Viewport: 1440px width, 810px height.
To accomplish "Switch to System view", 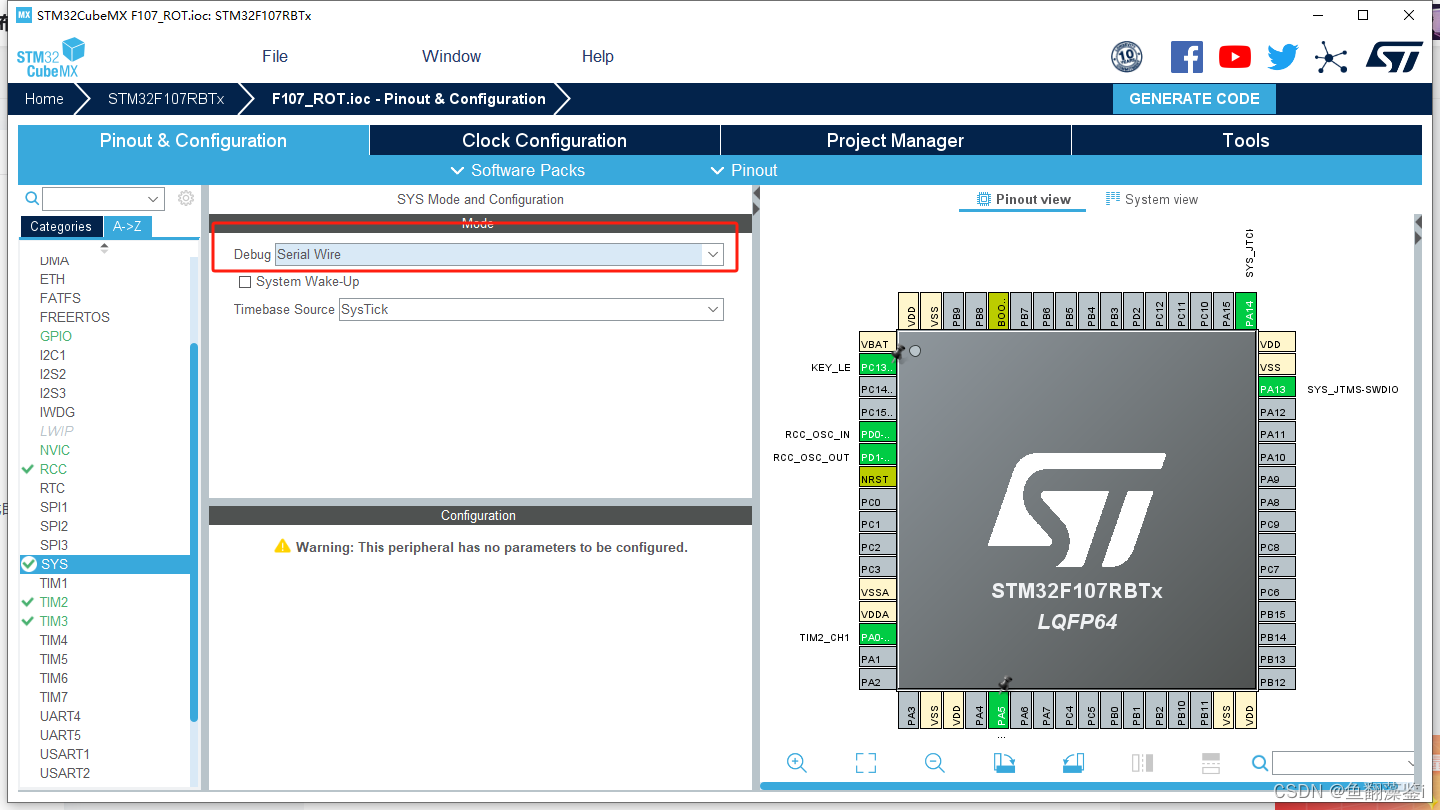I will pos(1151,199).
